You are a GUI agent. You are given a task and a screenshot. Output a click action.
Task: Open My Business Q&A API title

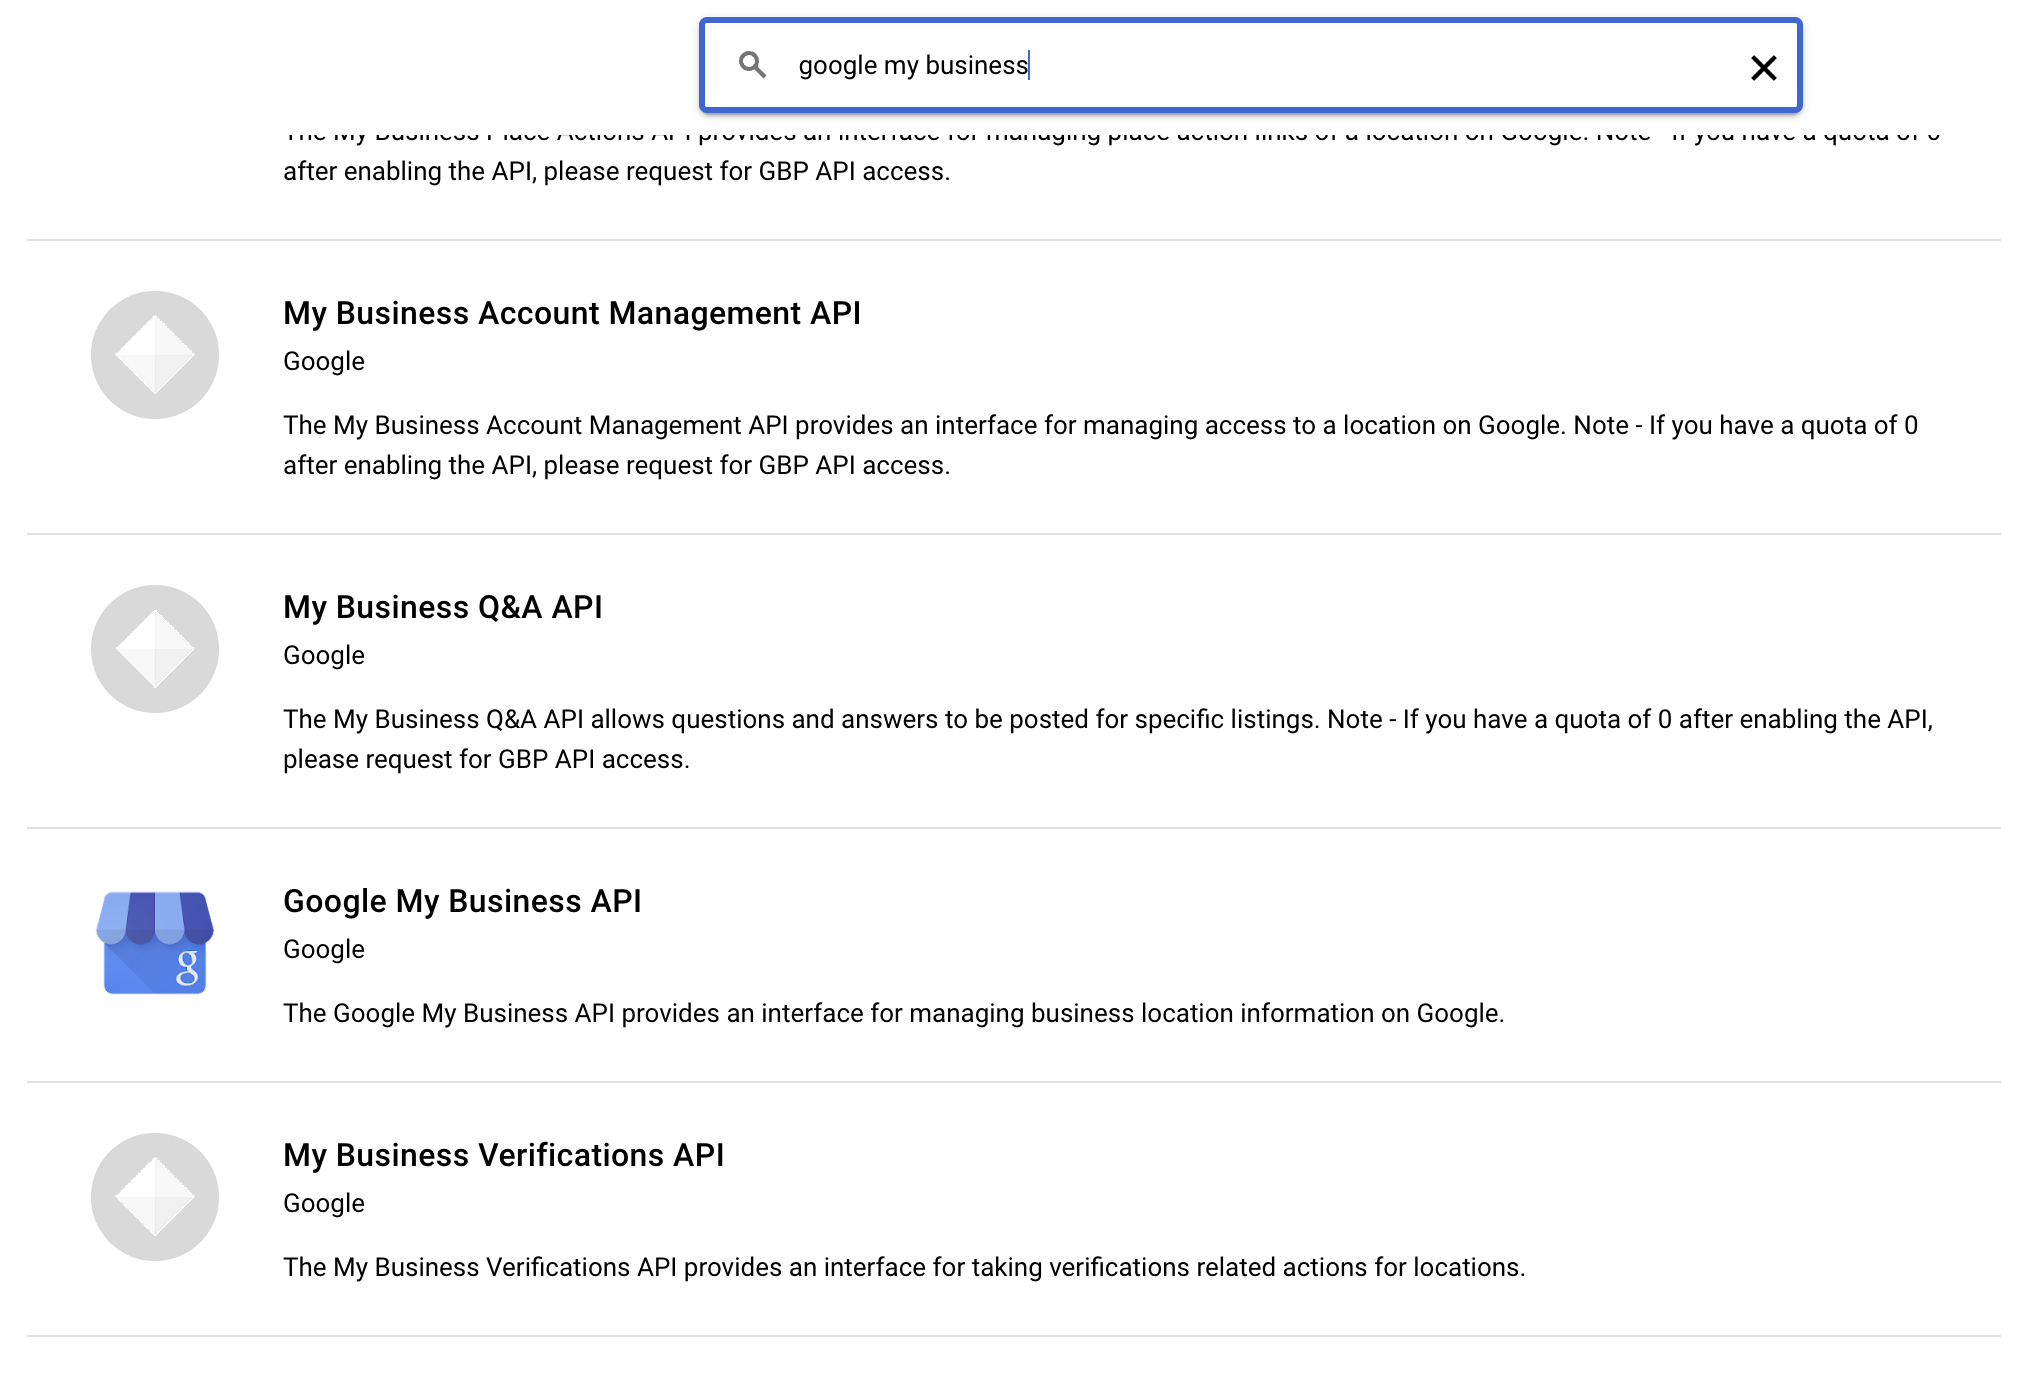[443, 607]
